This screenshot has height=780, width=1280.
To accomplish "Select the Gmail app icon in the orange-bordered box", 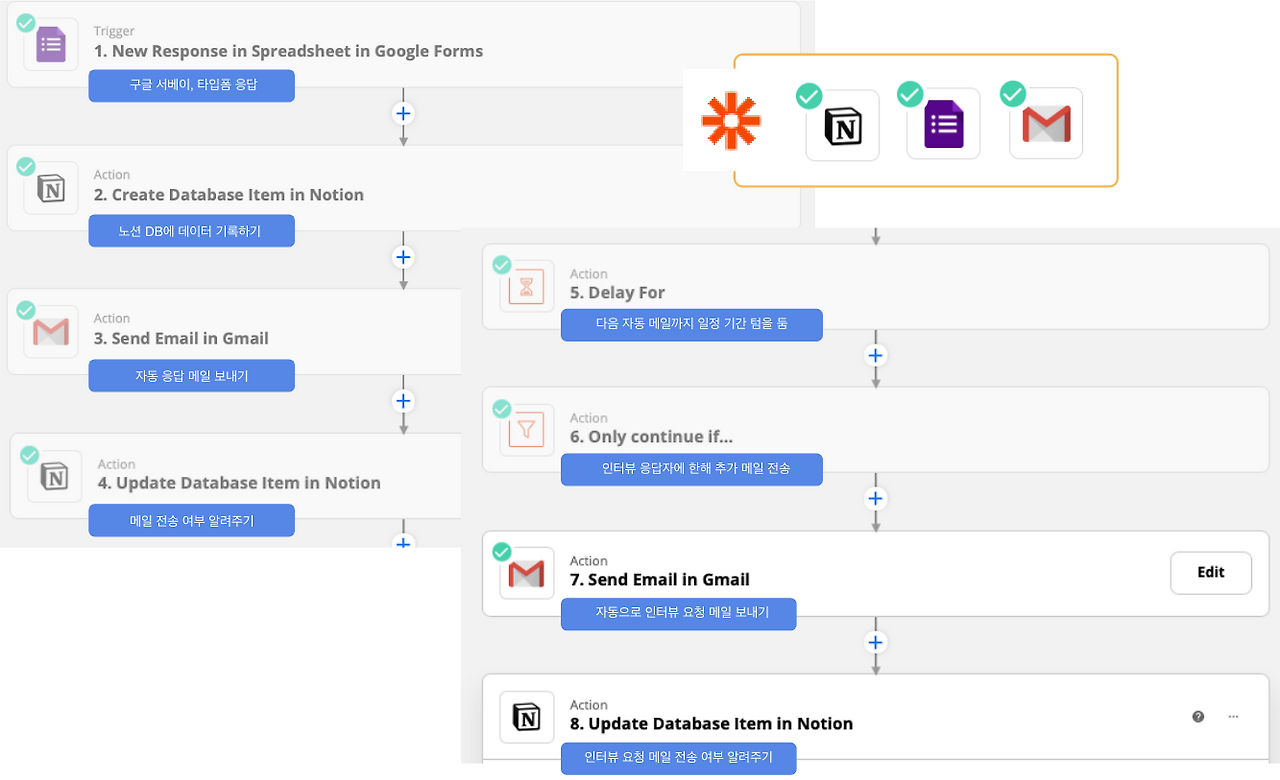I will [x=1046, y=124].
